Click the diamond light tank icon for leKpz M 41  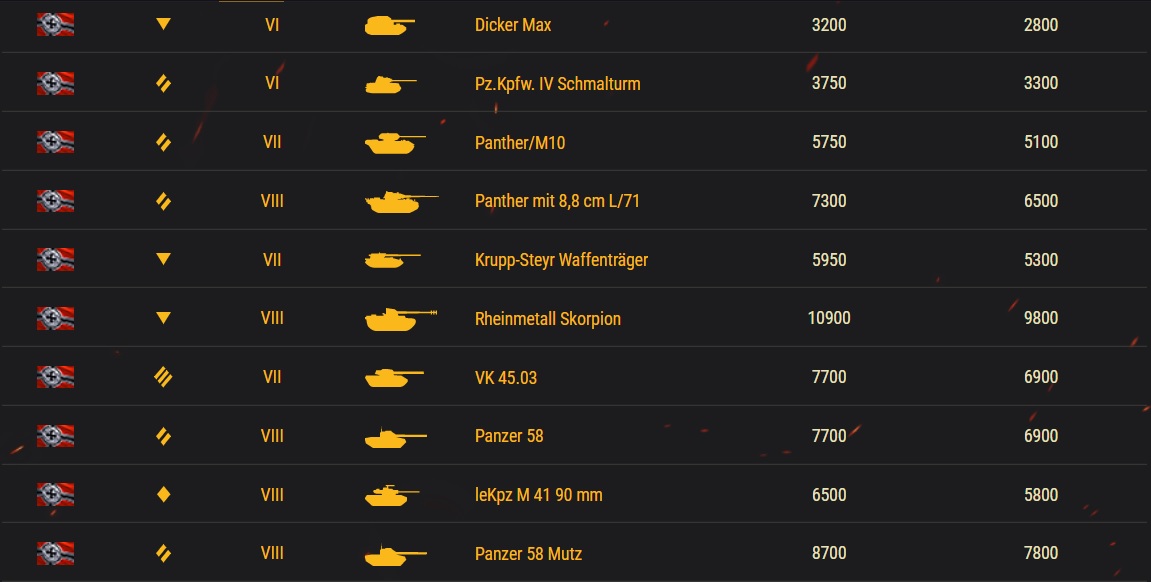[164, 495]
